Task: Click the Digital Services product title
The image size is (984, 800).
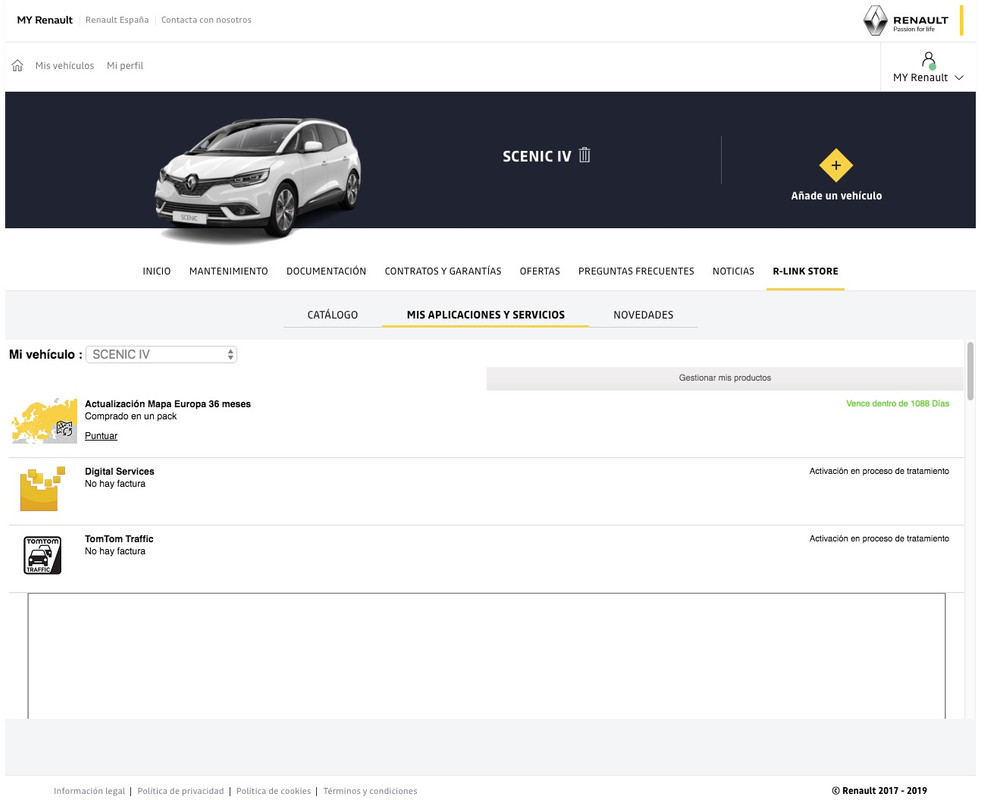Action: [119, 471]
